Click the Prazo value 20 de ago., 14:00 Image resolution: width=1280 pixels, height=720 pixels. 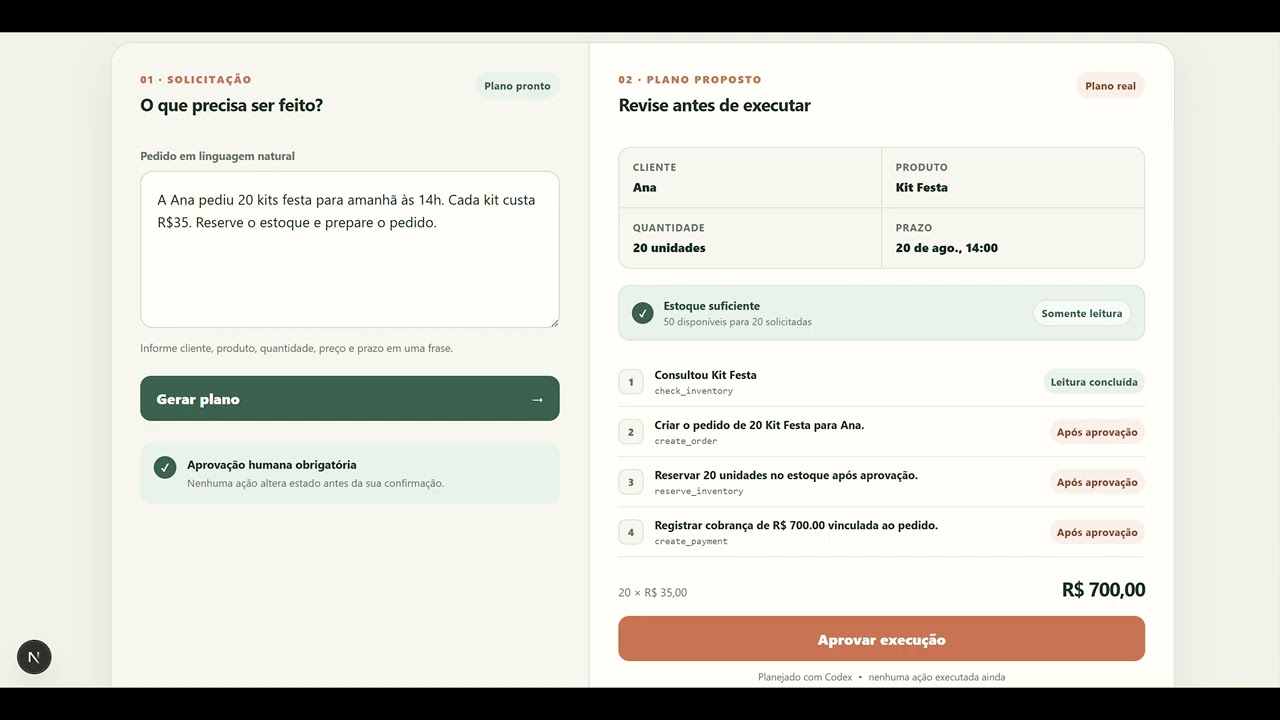click(x=947, y=248)
